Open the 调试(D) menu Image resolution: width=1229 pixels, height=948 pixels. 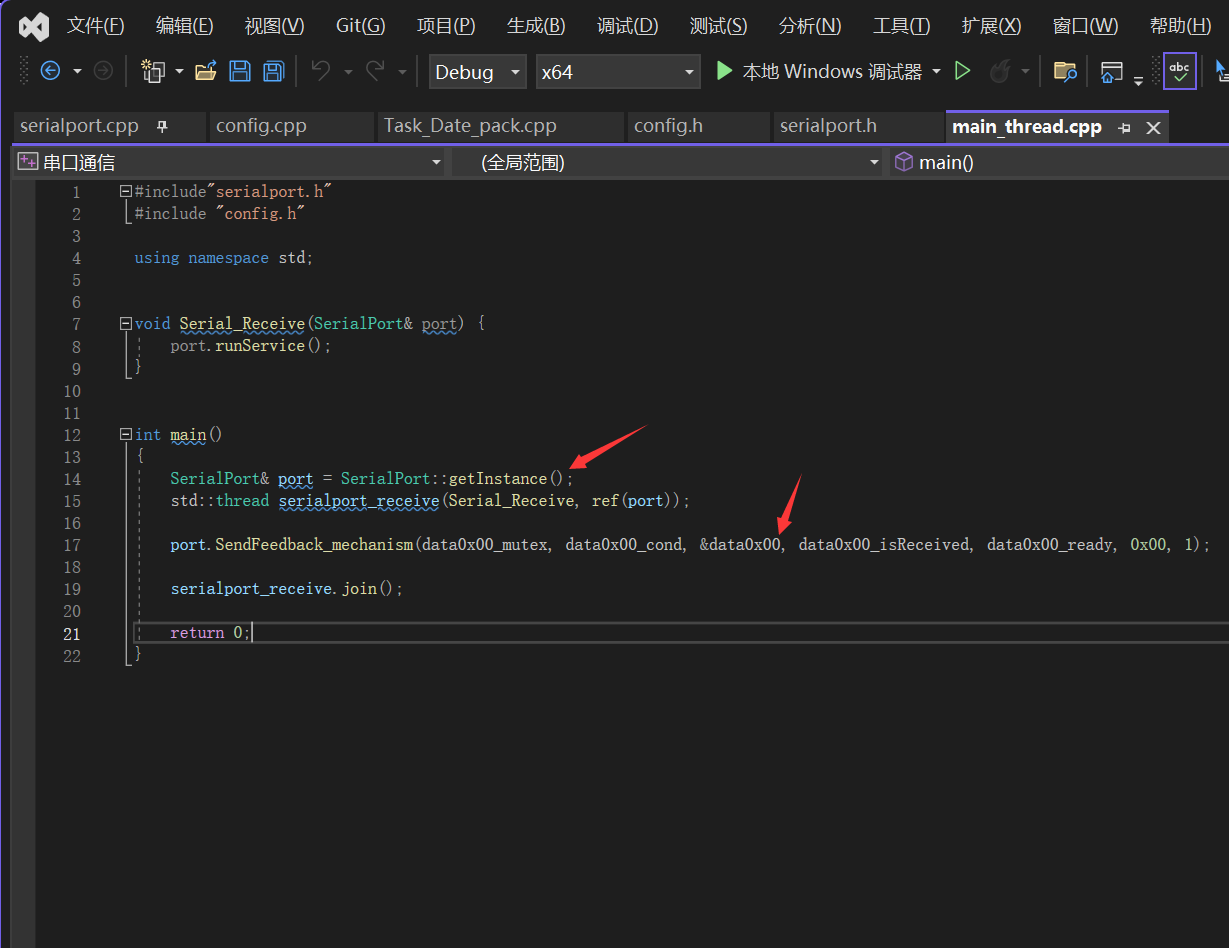click(x=628, y=26)
